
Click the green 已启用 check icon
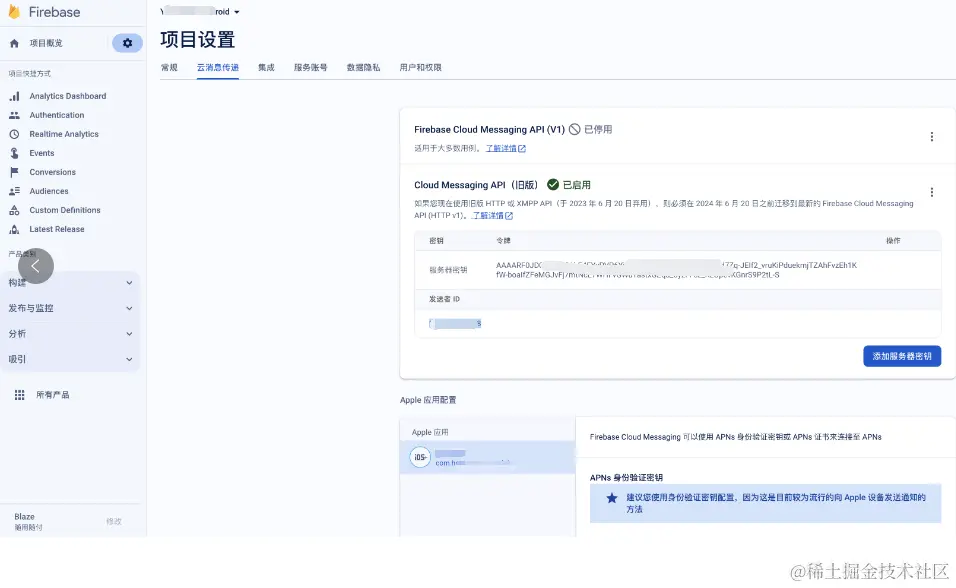click(x=553, y=185)
